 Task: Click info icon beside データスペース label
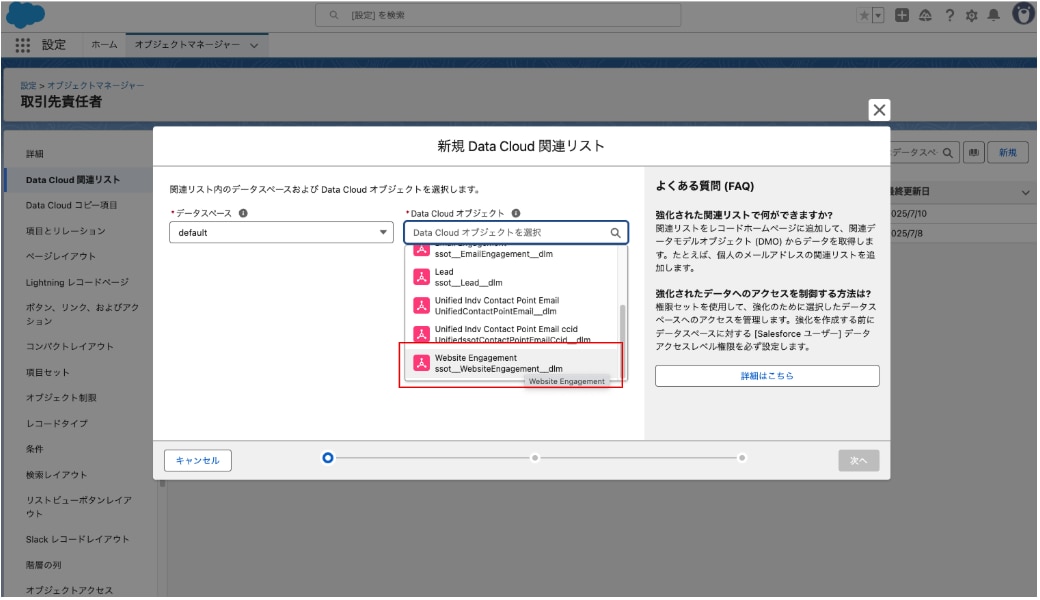pos(243,213)
